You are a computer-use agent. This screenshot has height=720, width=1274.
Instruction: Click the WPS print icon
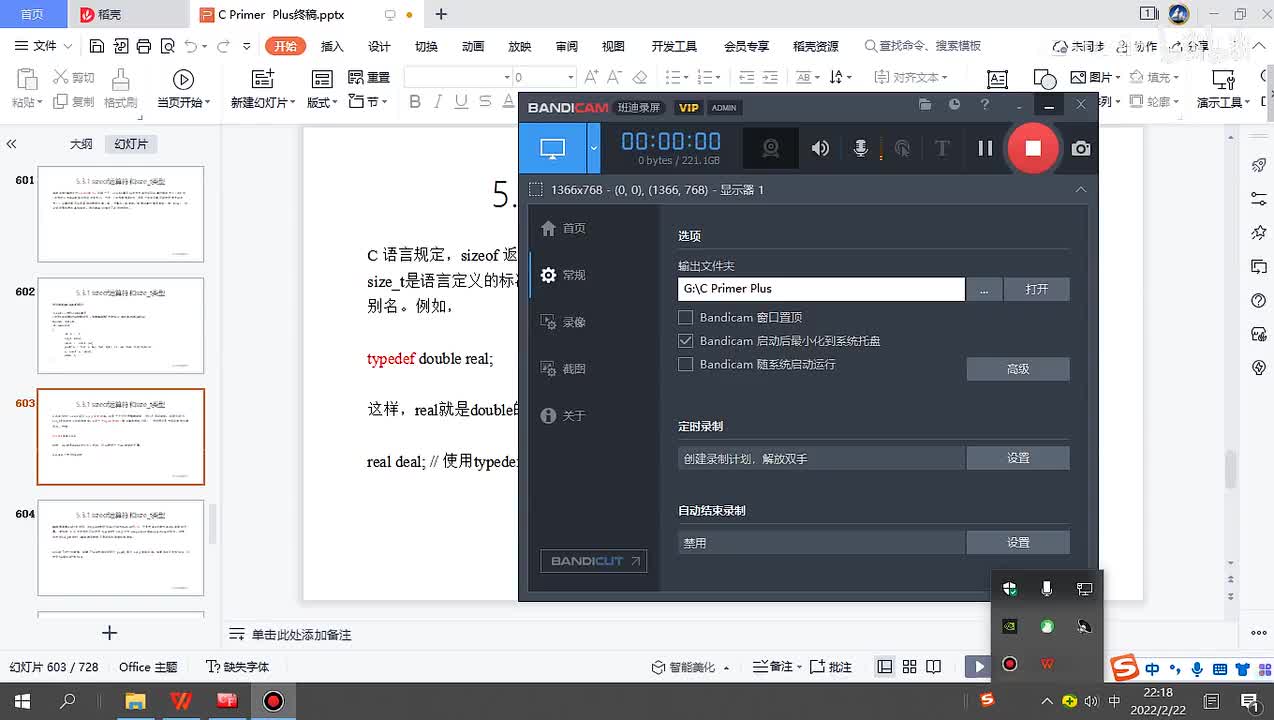144,46
